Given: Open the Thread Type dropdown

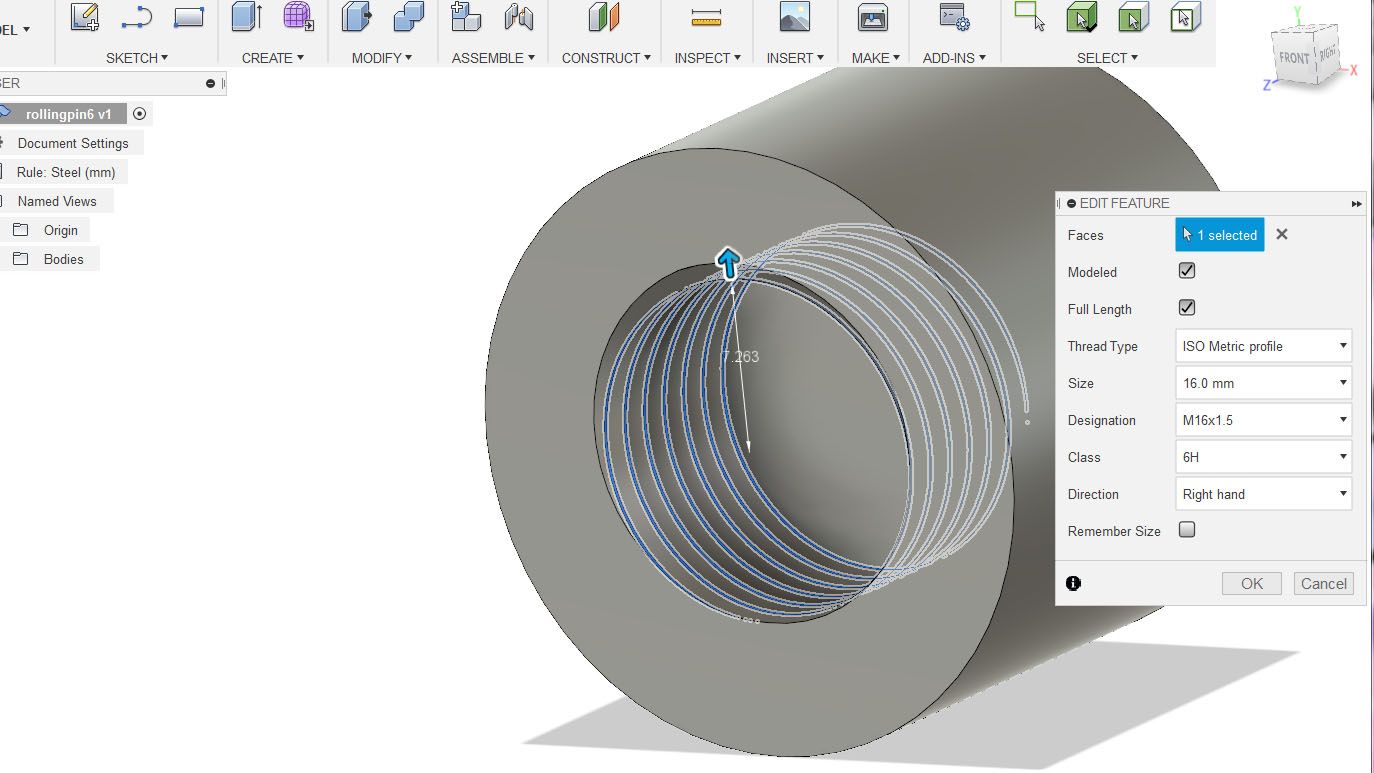Looking at the screenshot, I should pos(1264,346).
